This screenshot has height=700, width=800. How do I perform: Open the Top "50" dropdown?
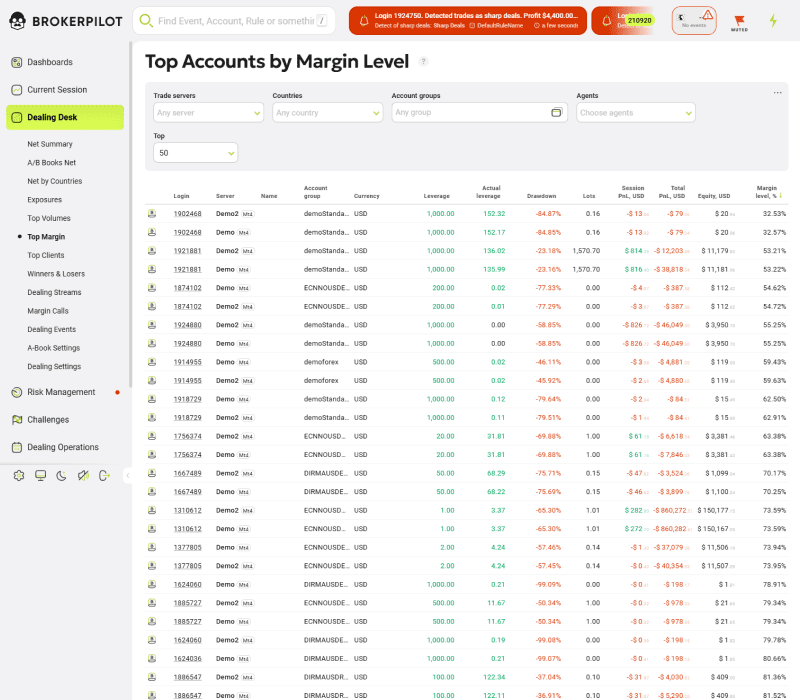pyautogui.click(x=195, y=153)
